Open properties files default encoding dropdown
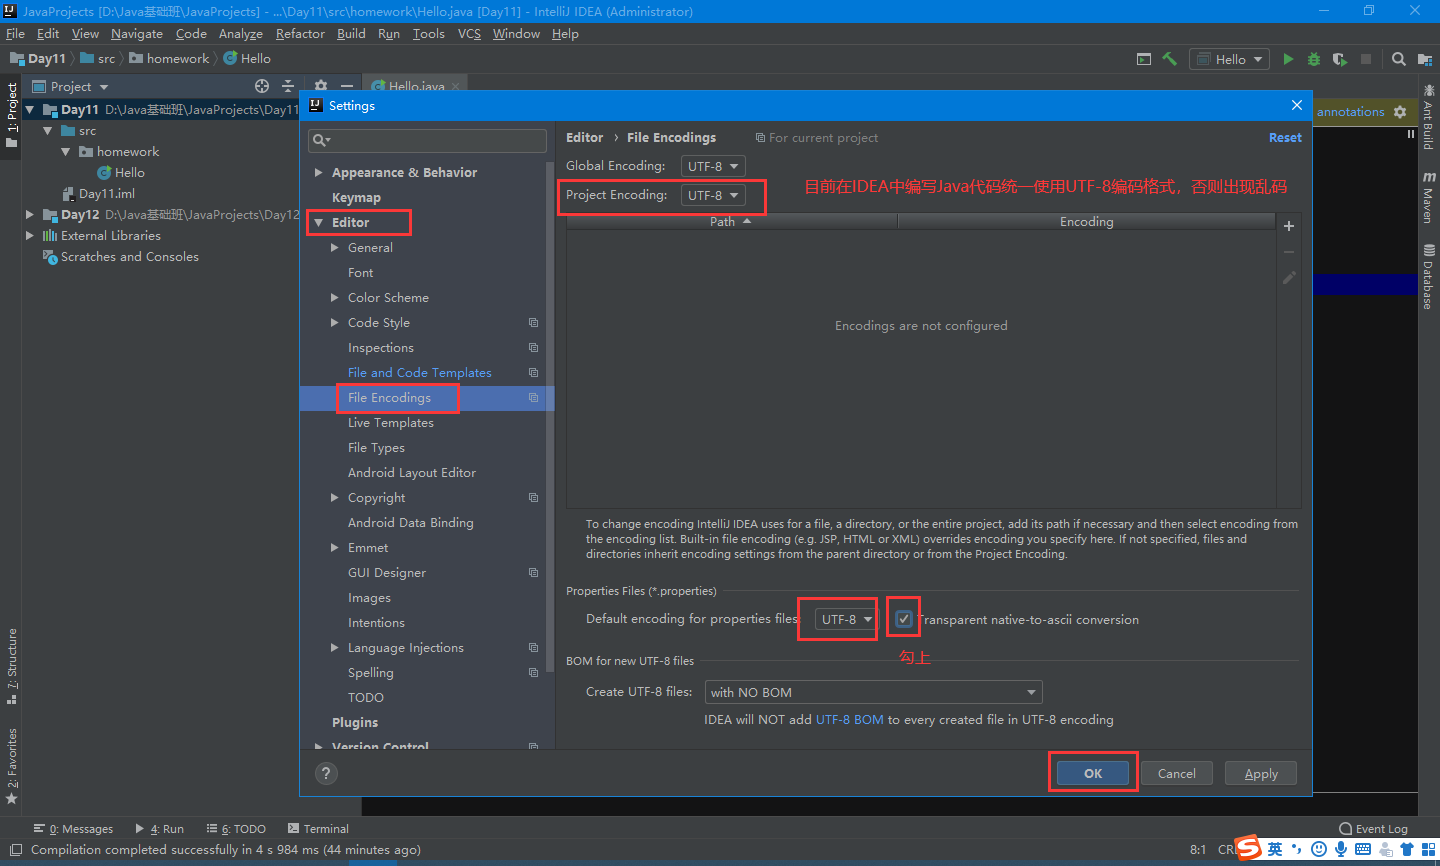This screenshot has width=1440, height=866. [845, 619]
